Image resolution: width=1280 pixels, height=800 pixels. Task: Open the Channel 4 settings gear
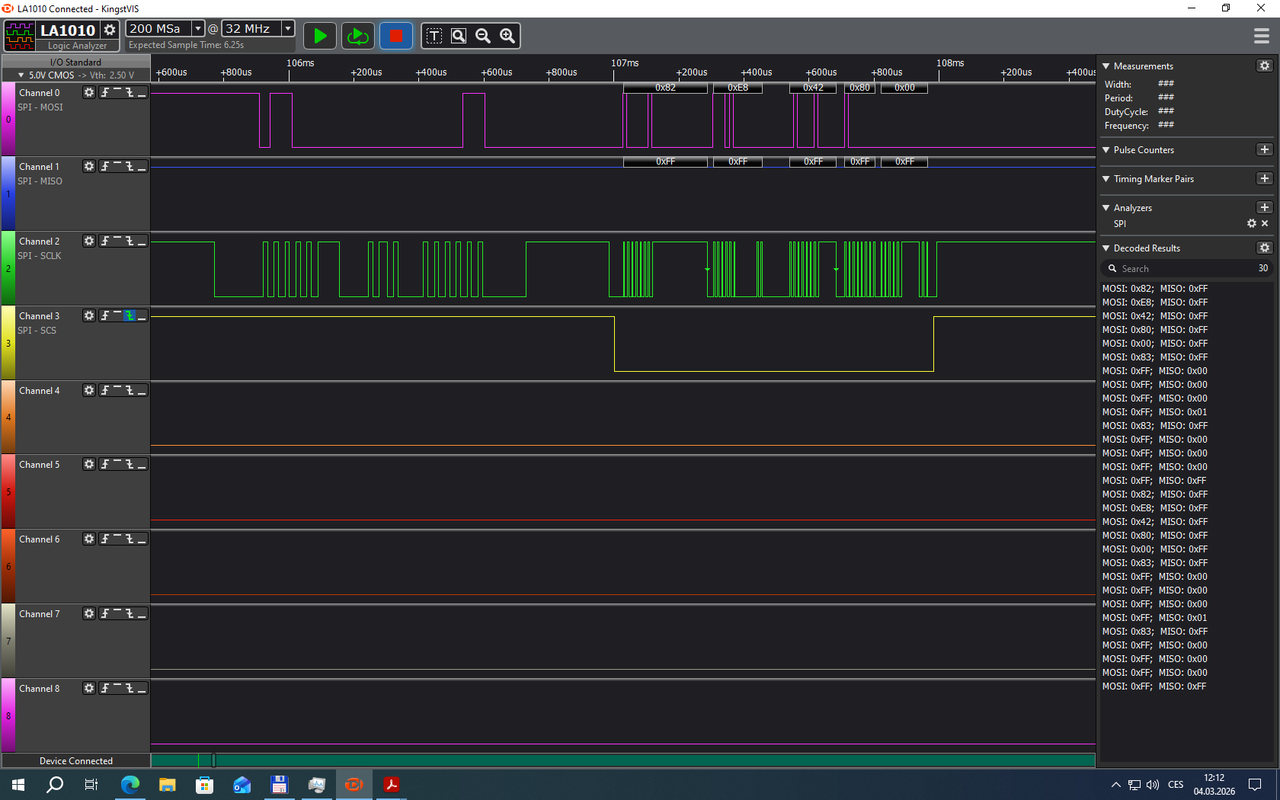coord(89,390)
